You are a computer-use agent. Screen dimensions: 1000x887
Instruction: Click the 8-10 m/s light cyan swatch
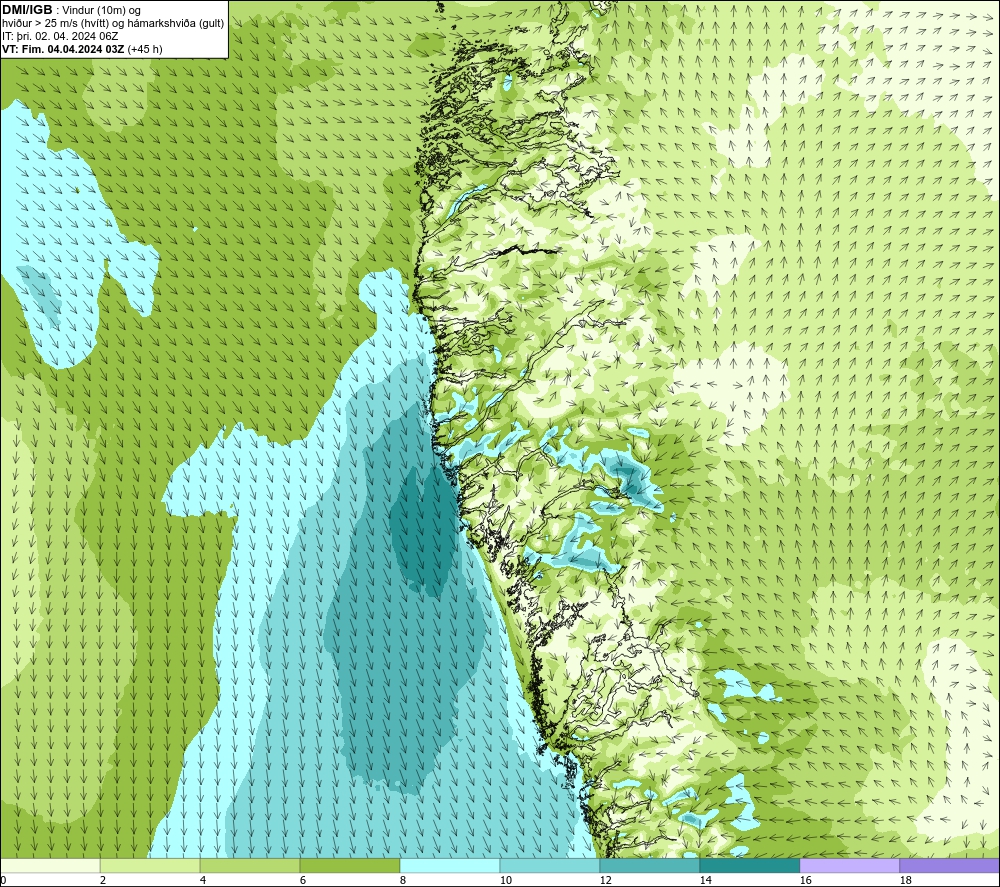point(450,865)
